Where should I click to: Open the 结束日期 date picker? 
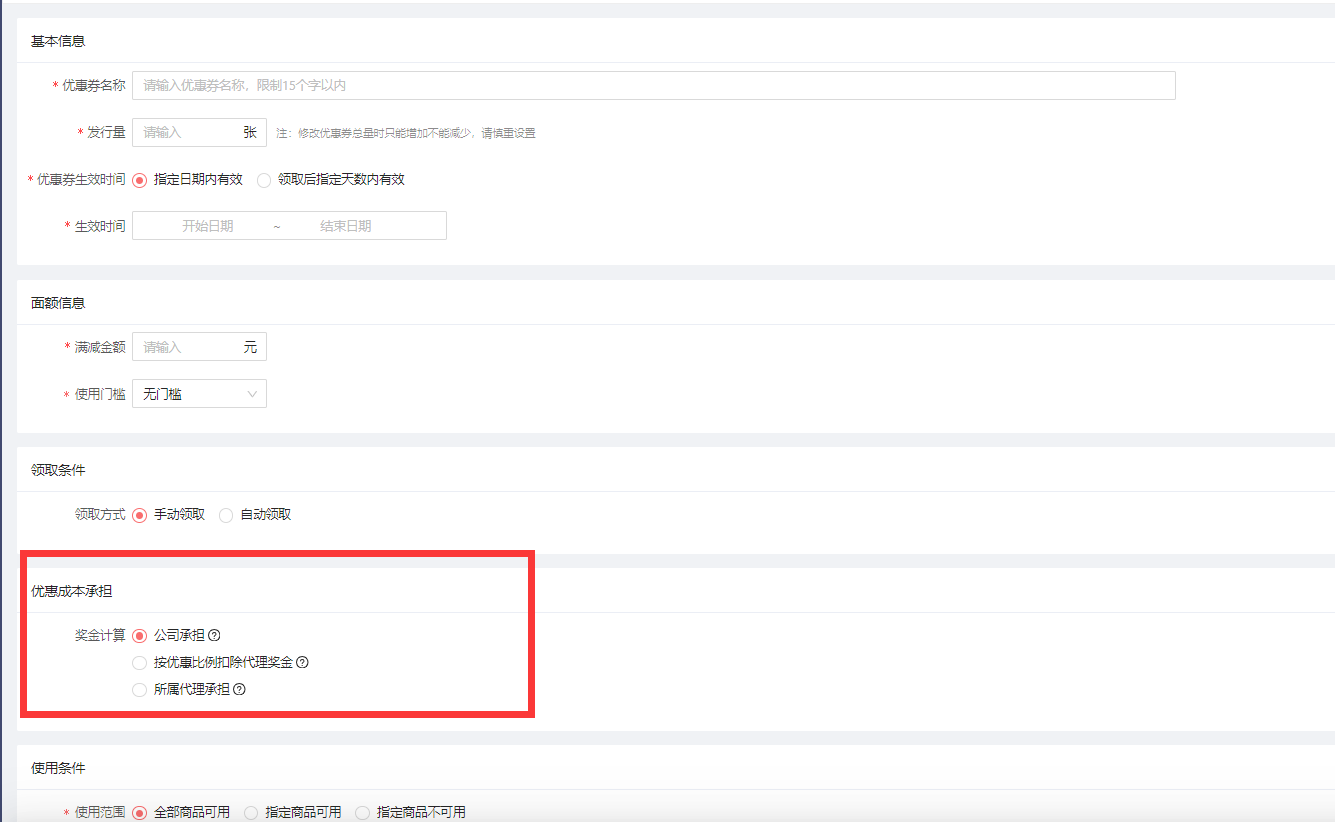[x=346, y=226]
